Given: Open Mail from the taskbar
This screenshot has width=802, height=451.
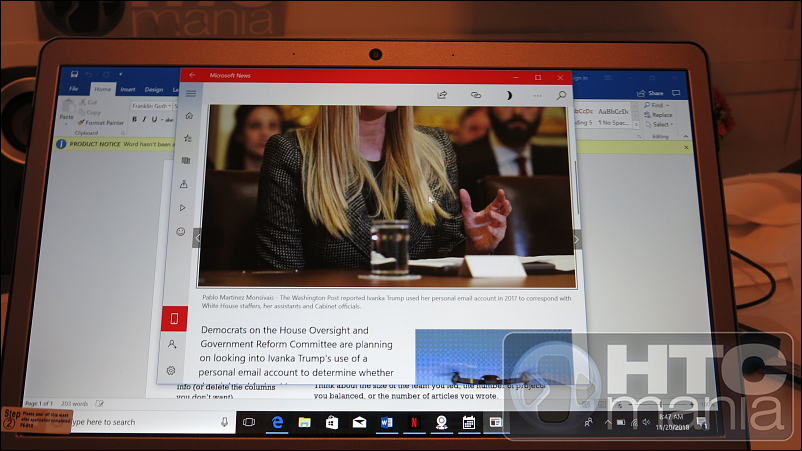Looking at the screenshot, I should click(359, 422).
